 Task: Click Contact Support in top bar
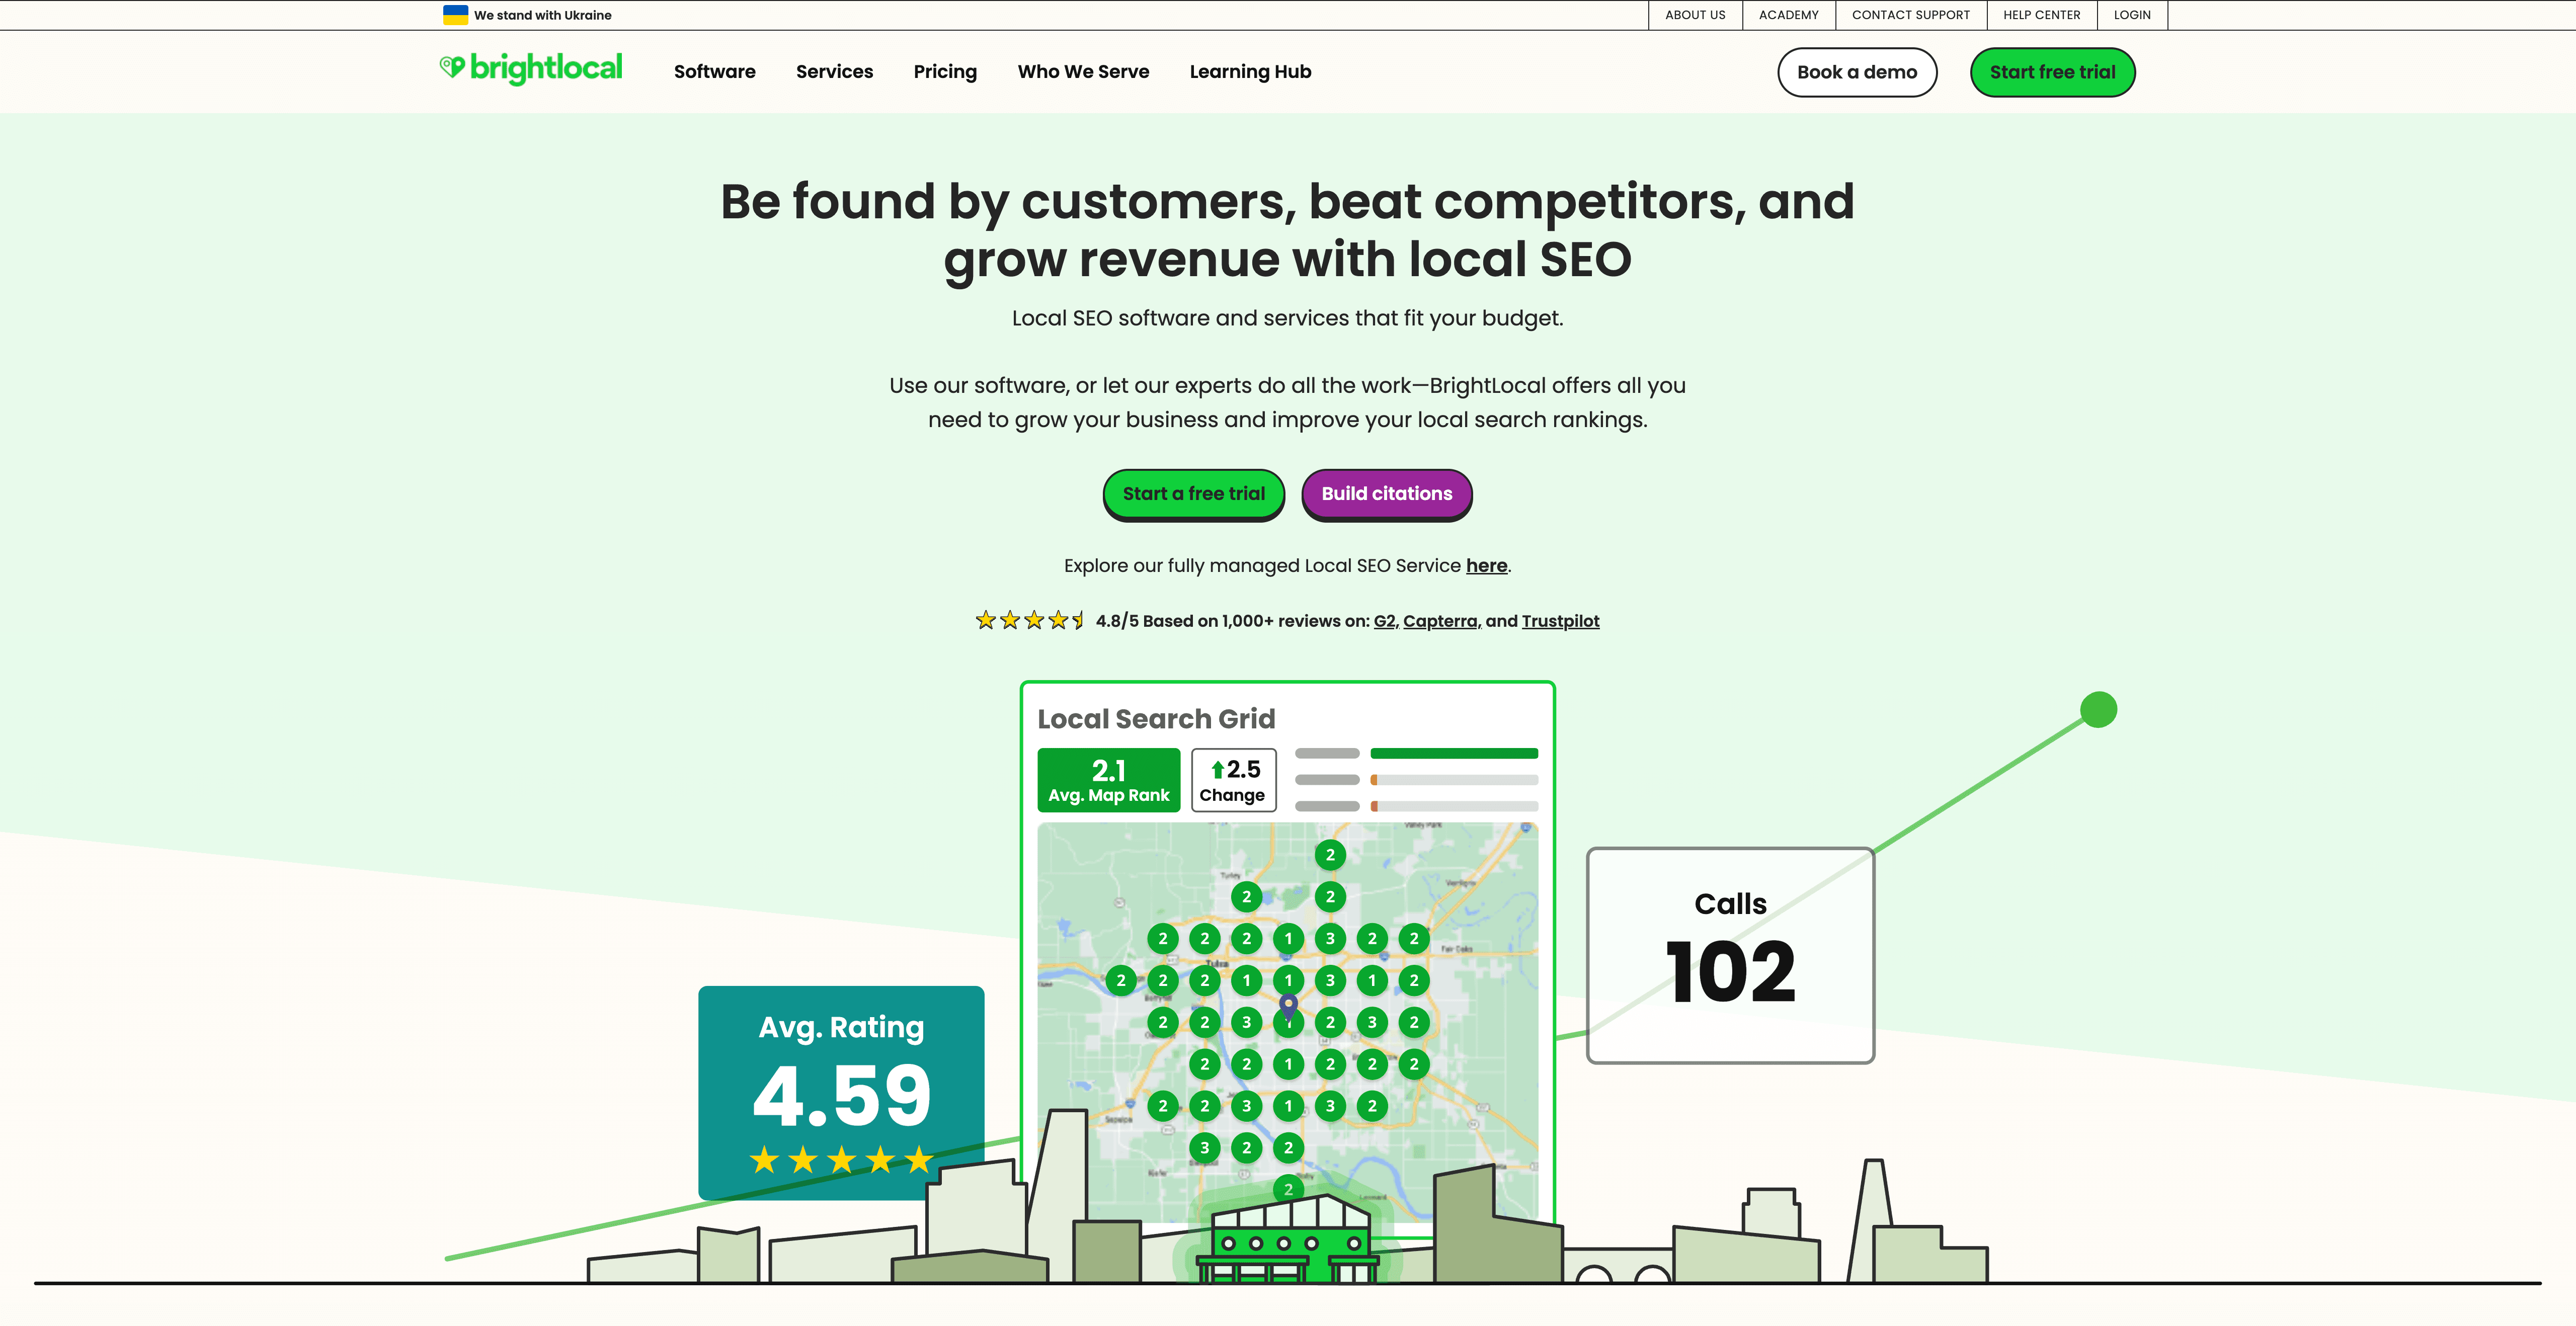click(1910, 15)
